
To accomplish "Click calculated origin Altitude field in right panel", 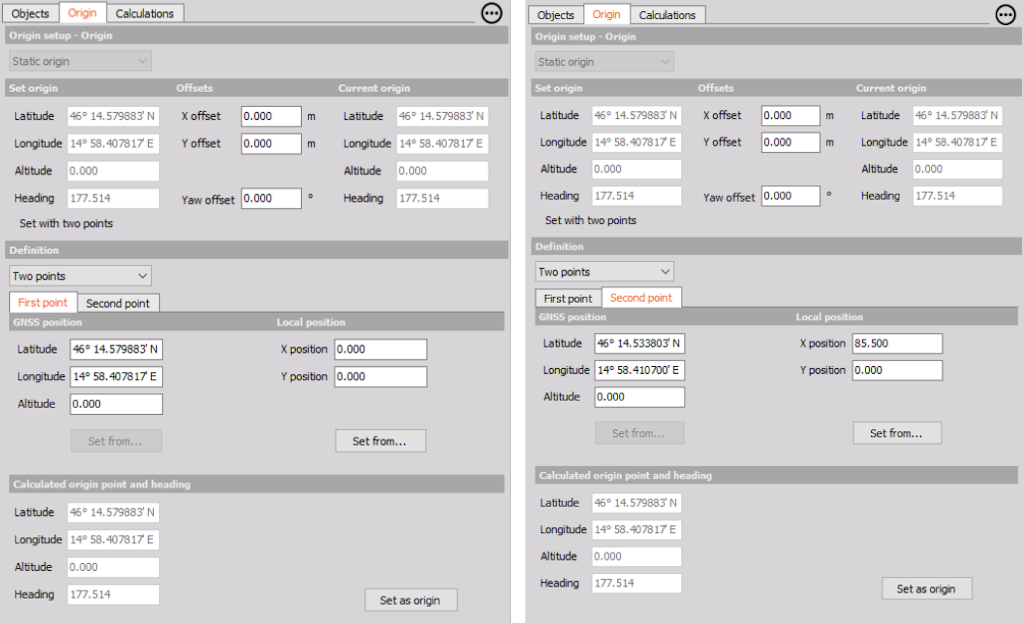I will point(637,556).
